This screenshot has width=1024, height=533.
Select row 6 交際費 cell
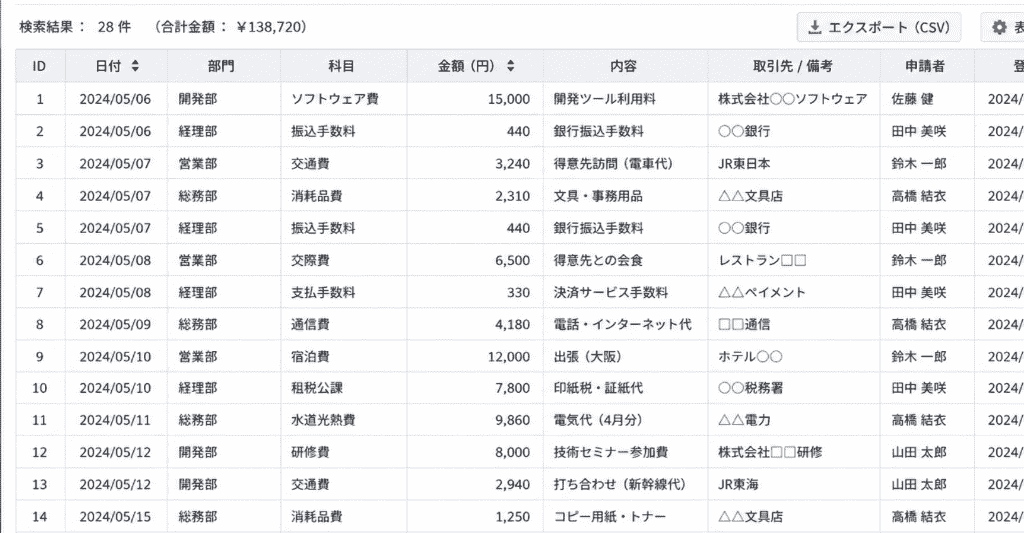click(x=344, y=260)
